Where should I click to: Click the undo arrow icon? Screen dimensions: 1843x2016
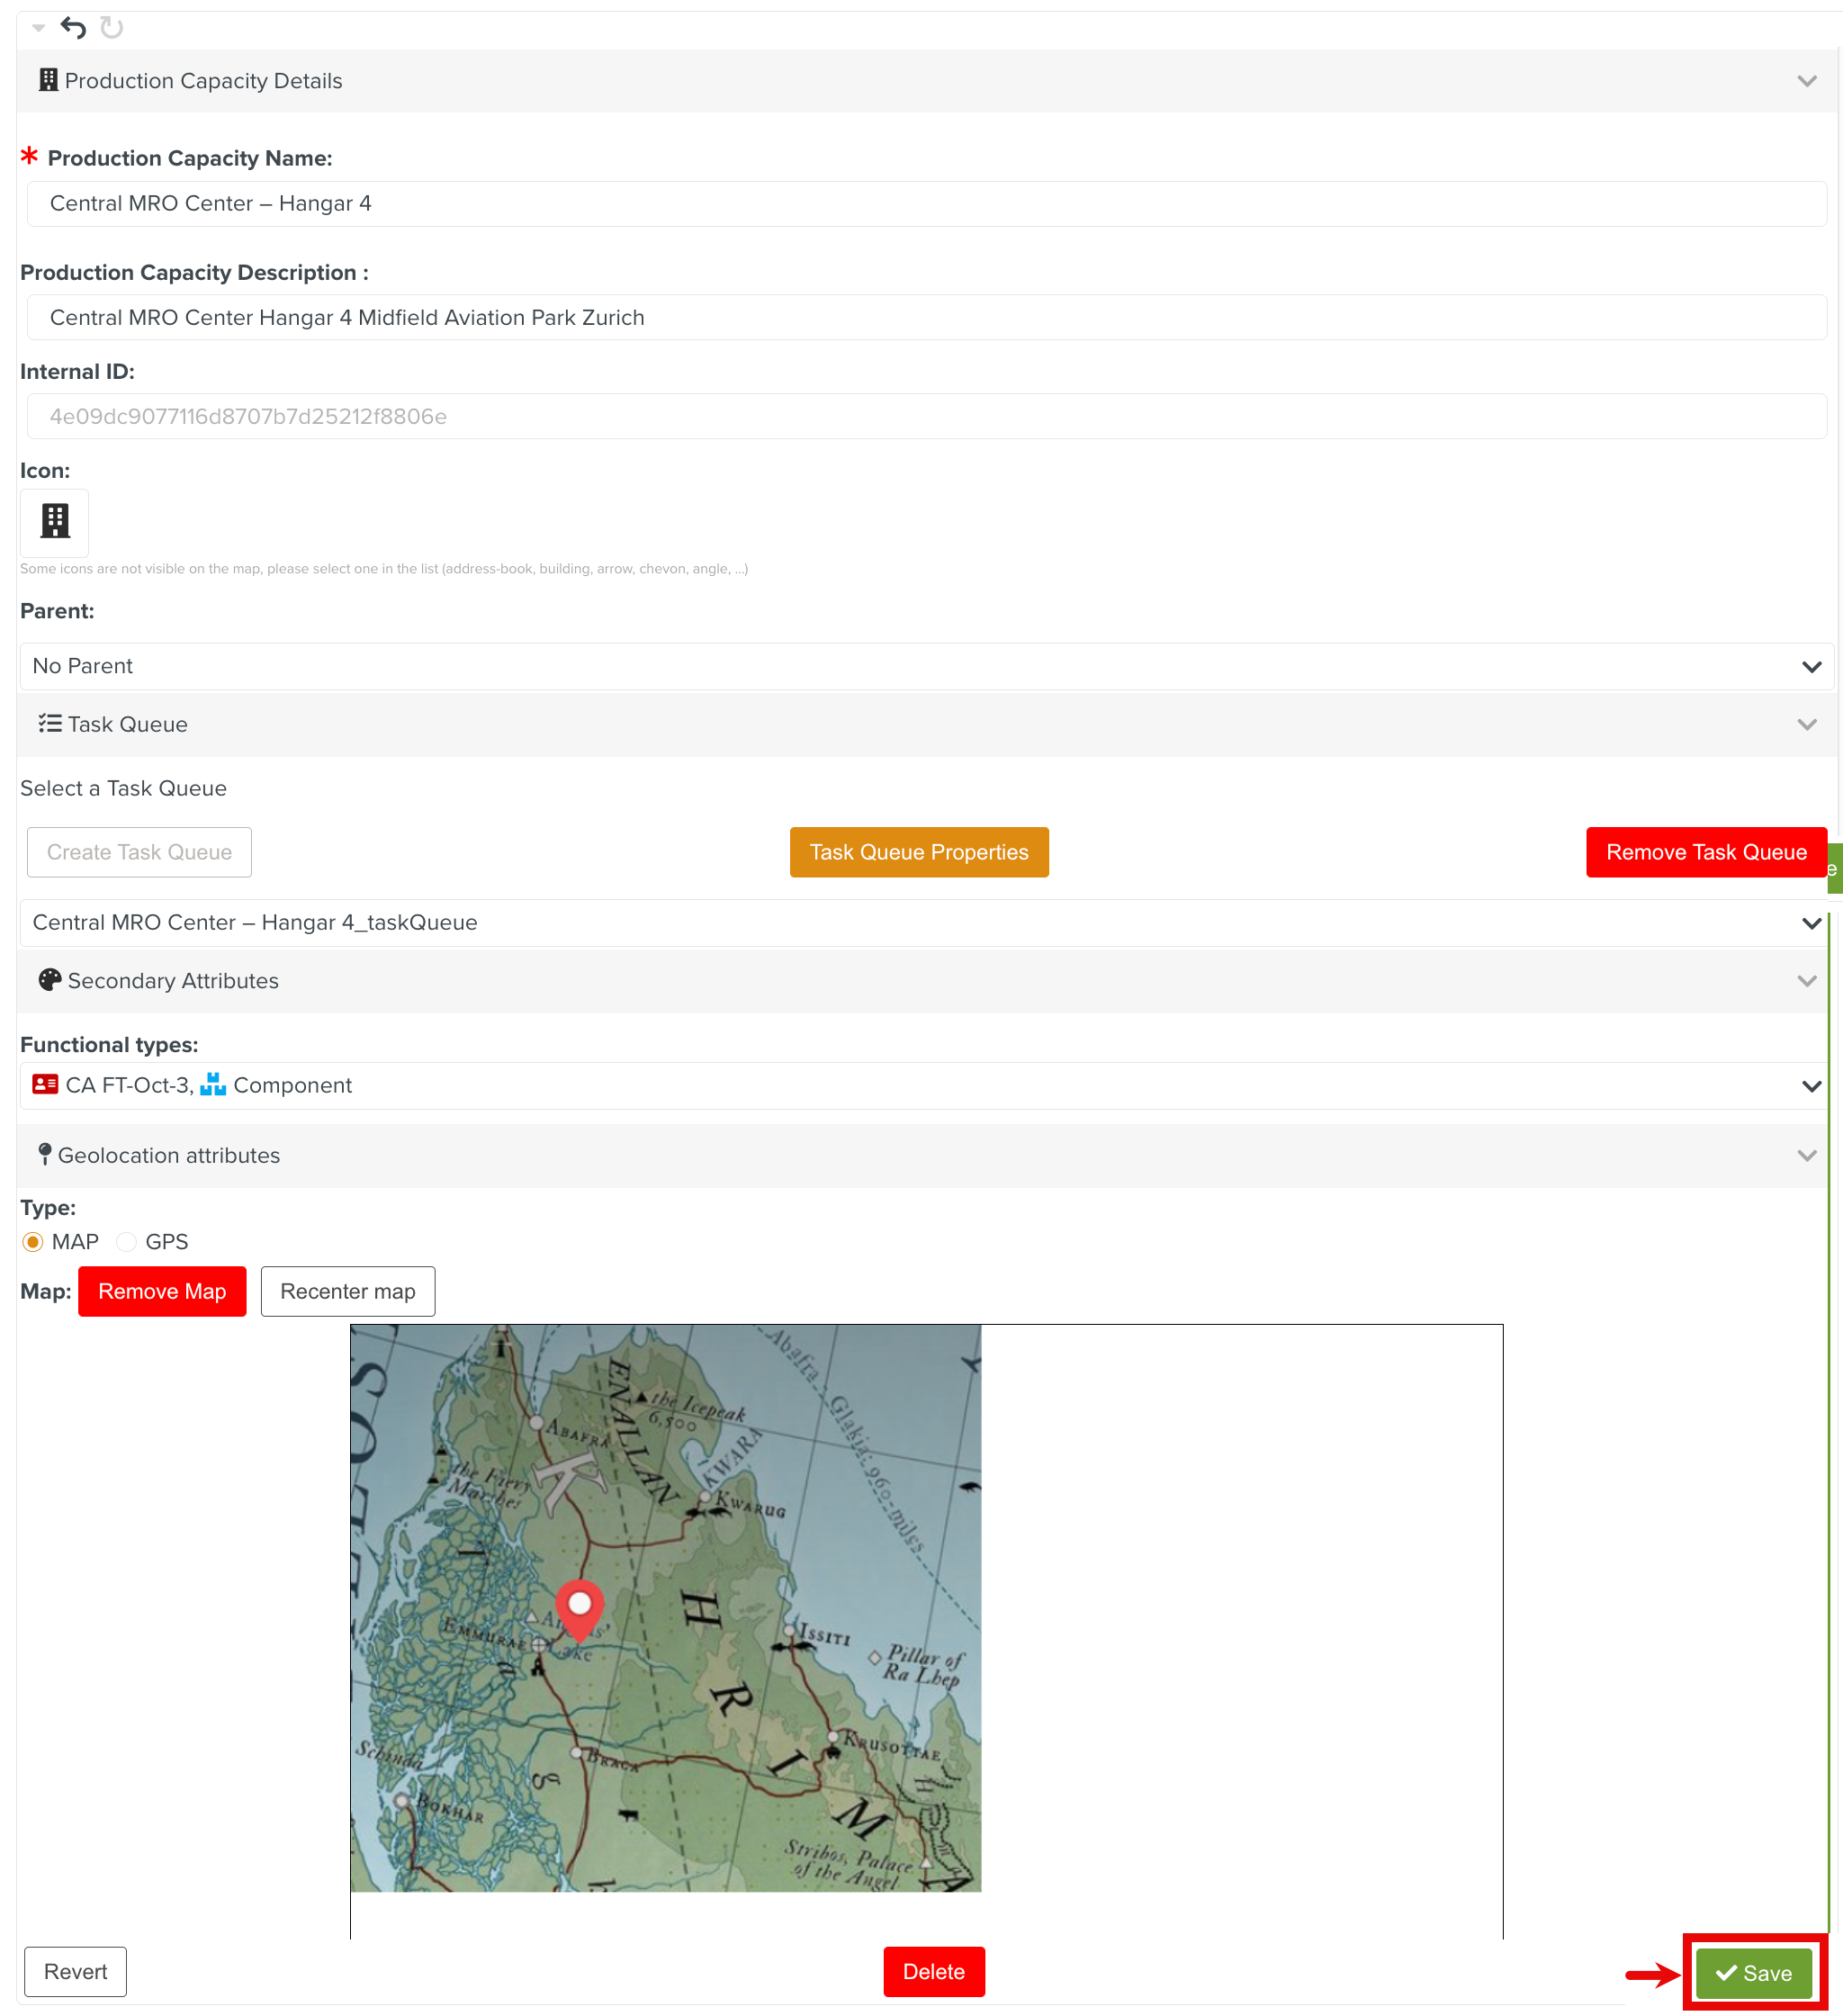(73, 27)
